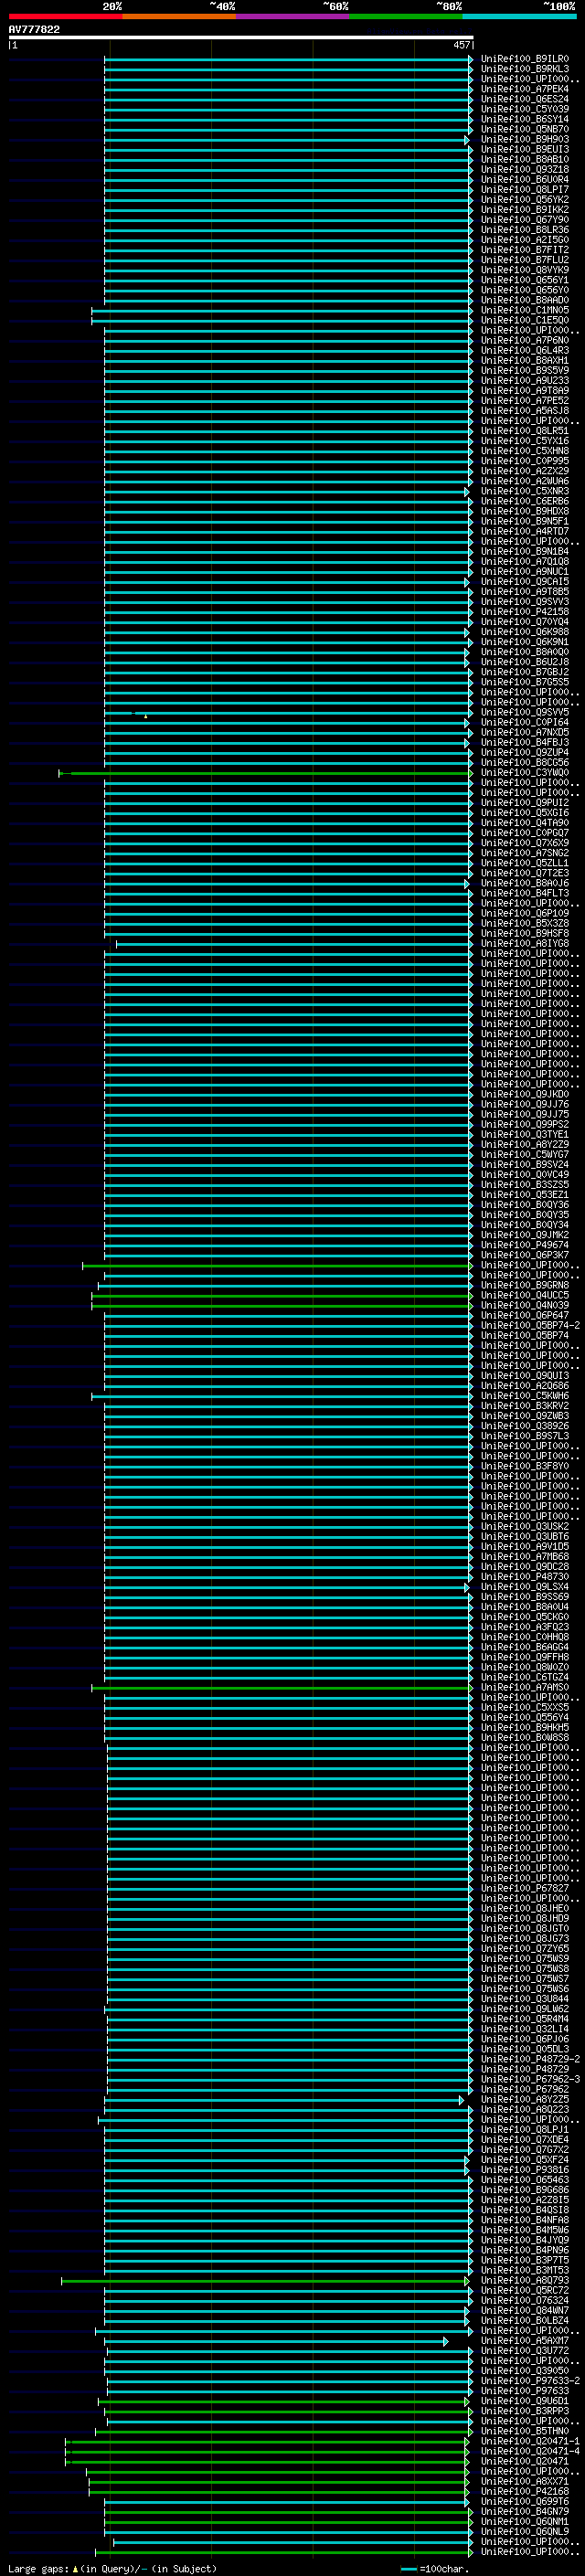Click hit label UniRef100_A8Q793

(x=524, y=2281)
